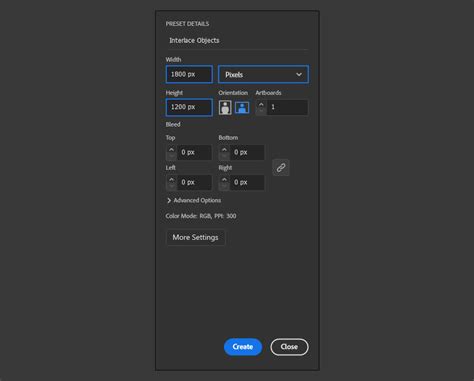Click the Artboards number field
Screen dimensions: 474x381
point(287,107)
